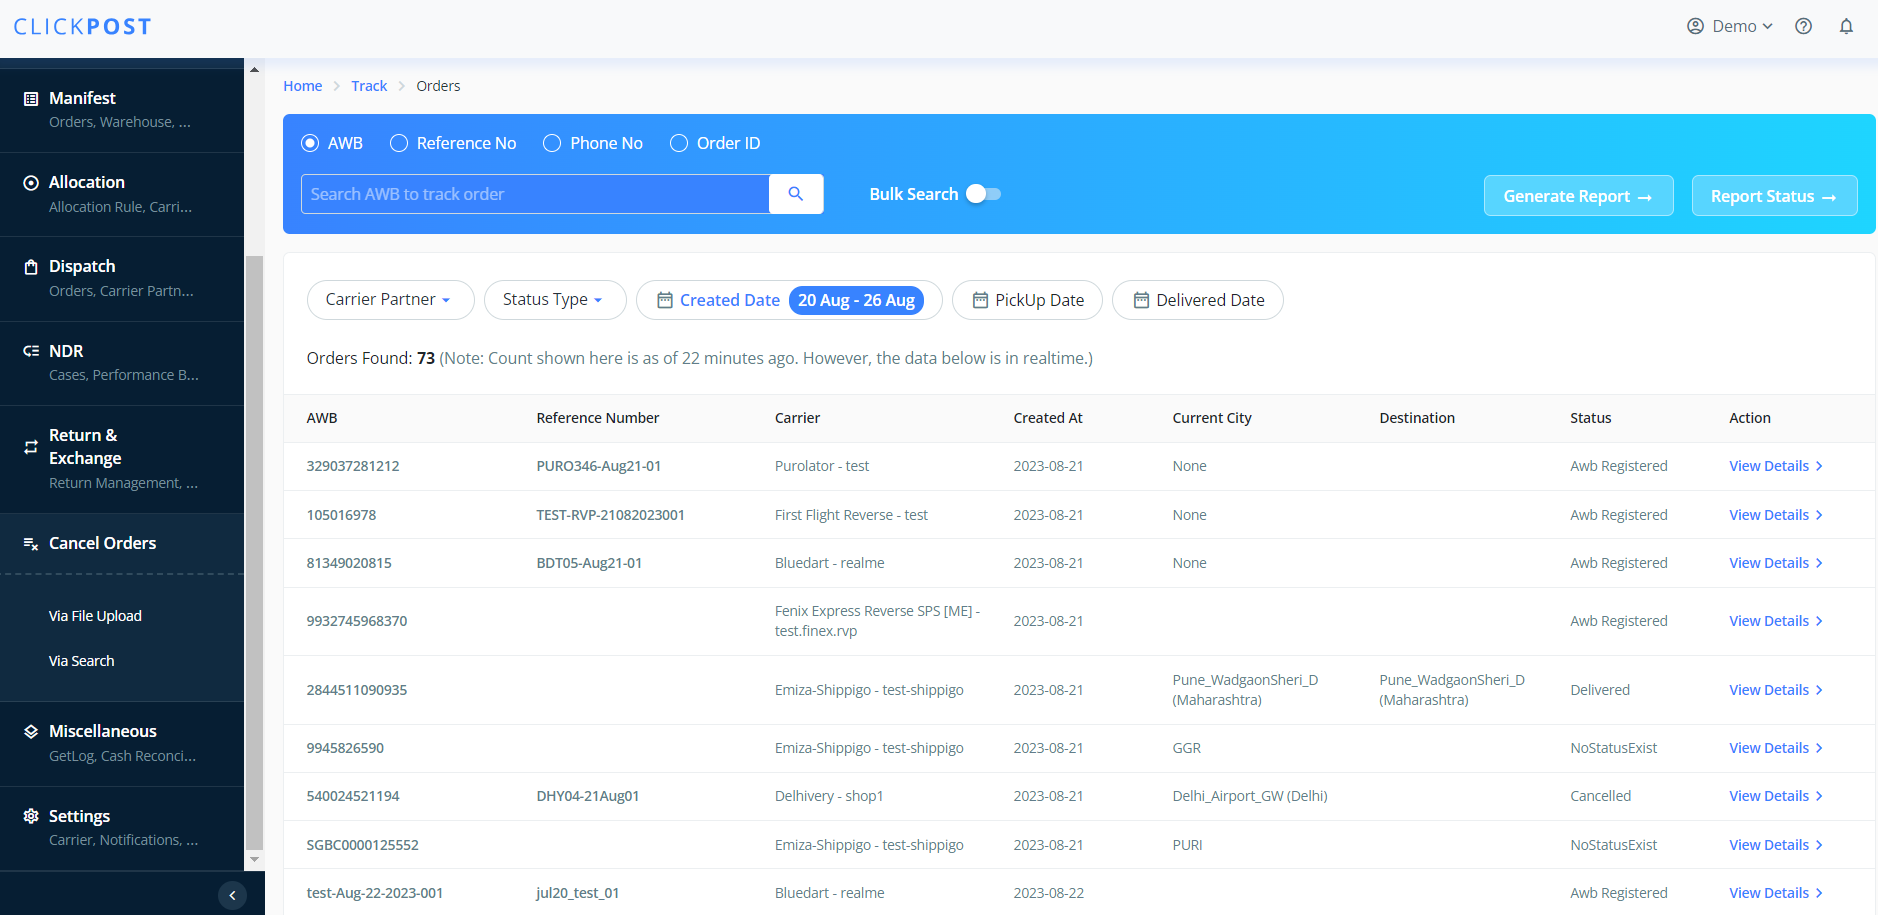Click the Delhi_Airport_GW (Delhi) cell
The height and width of the screenshot is (915, 1878).
point(1250,796)
